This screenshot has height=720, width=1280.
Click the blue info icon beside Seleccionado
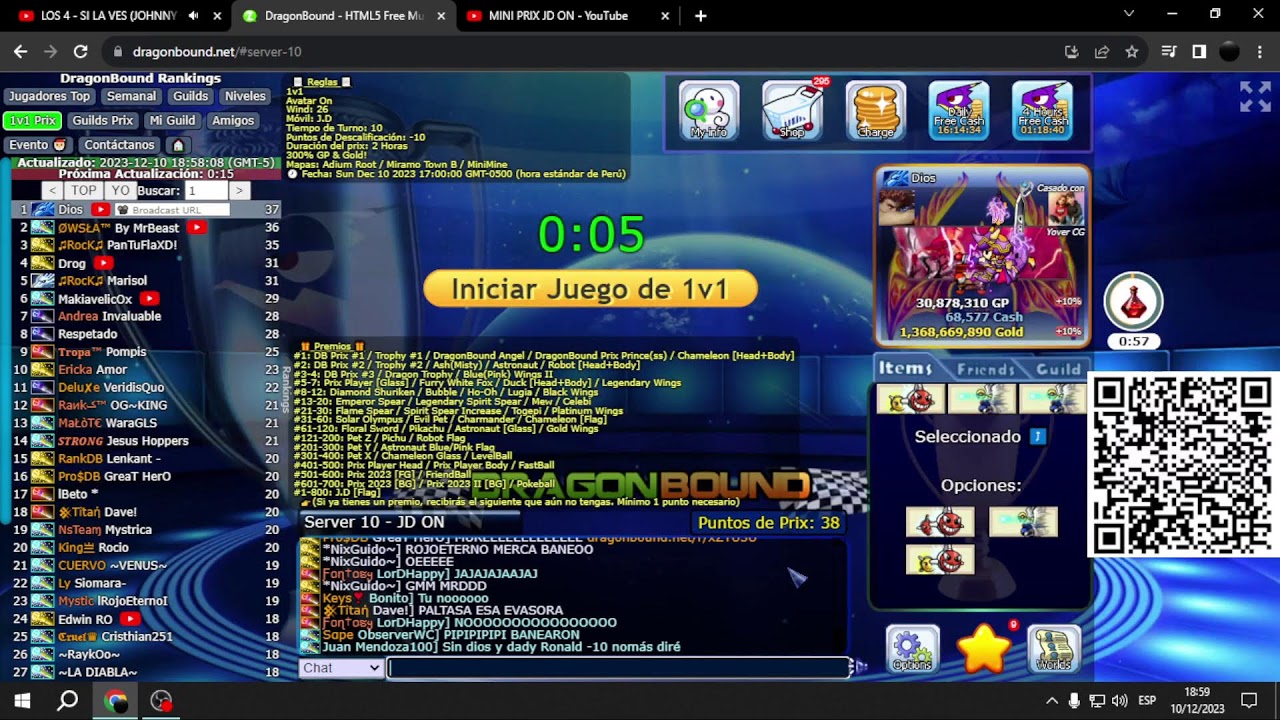pyautogui.click(x=1037, y=436)
